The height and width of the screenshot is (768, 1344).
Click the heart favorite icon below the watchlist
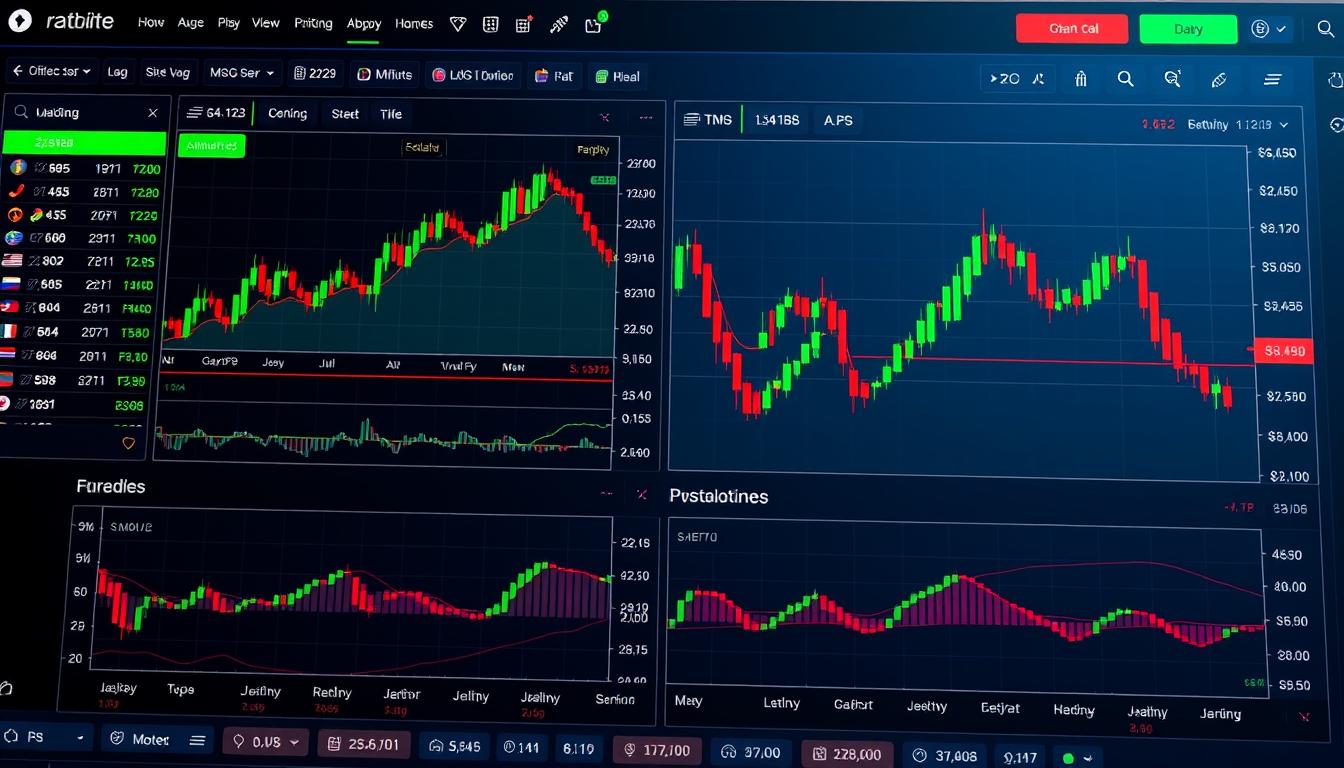pos(128,443)
